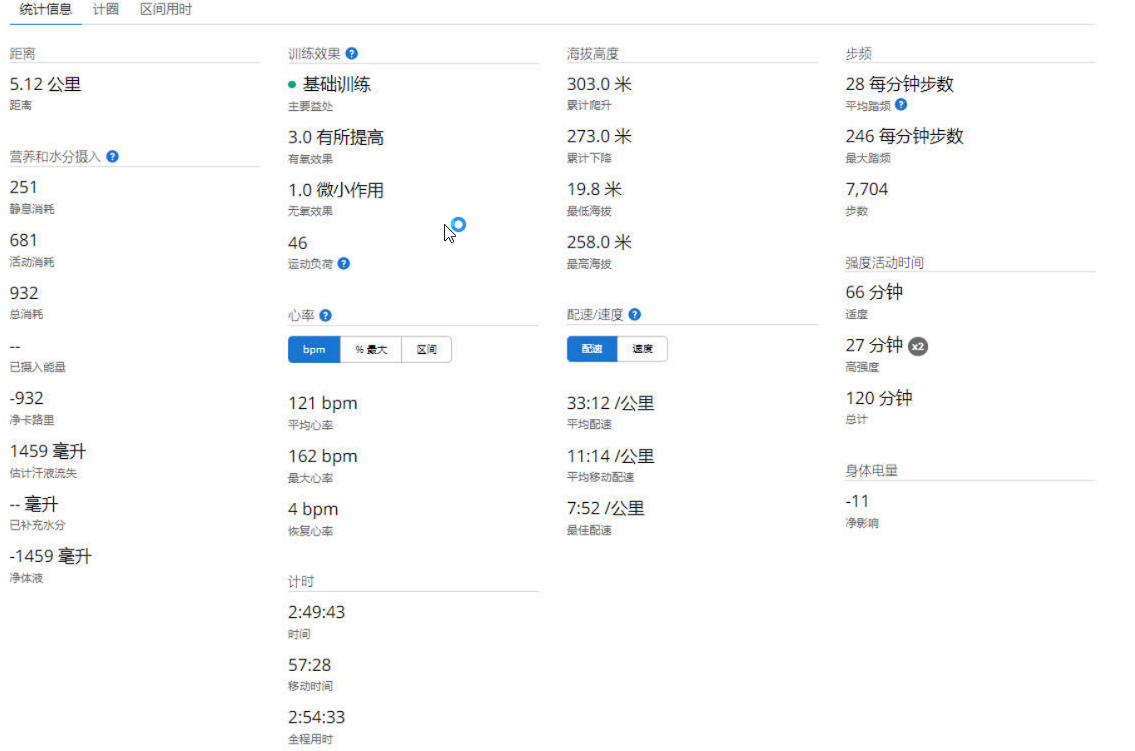Viewport: 1135px width, 751px height.
Task: Open help icon next to 配速/速度
Action: [635, 315]
